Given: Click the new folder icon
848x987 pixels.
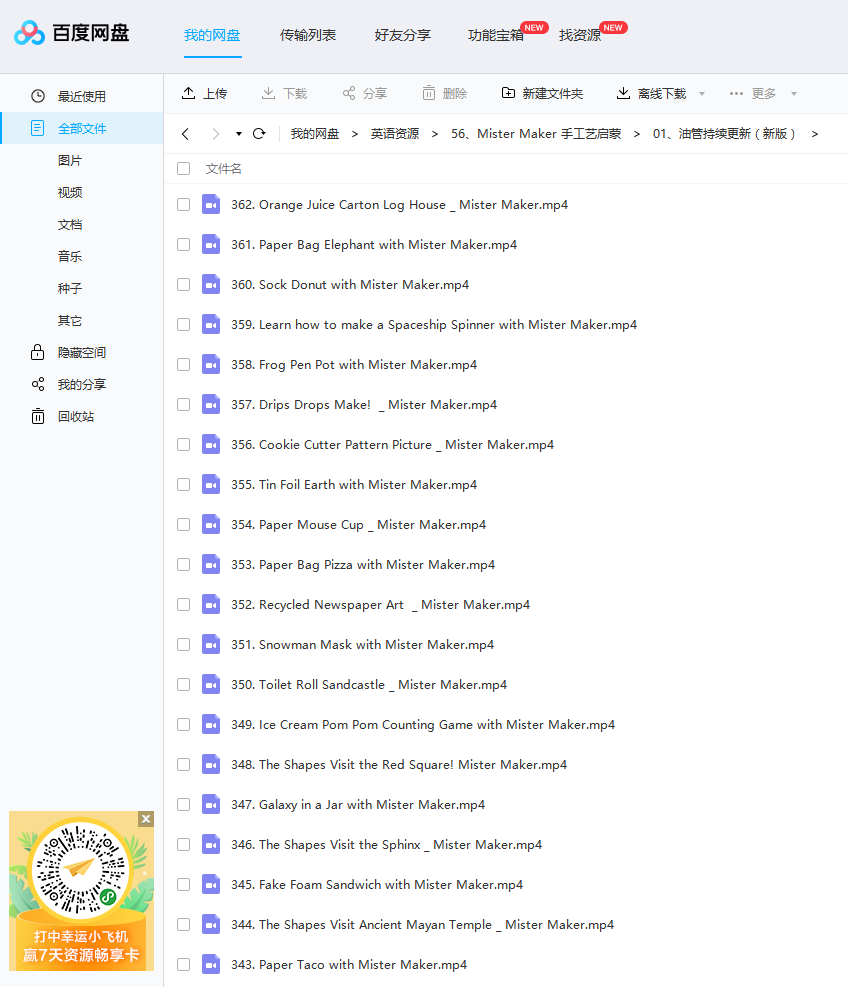Looking at the screenshot, I should pyautogui.click(x=508, y=93).
